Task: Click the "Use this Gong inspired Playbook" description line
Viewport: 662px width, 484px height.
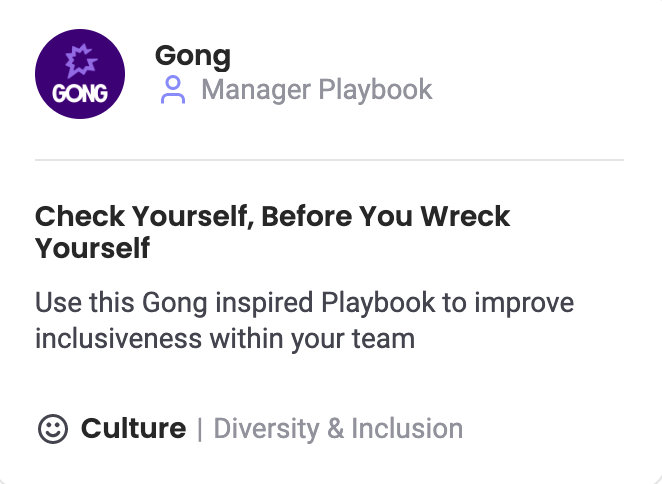Action: point(304,302)
